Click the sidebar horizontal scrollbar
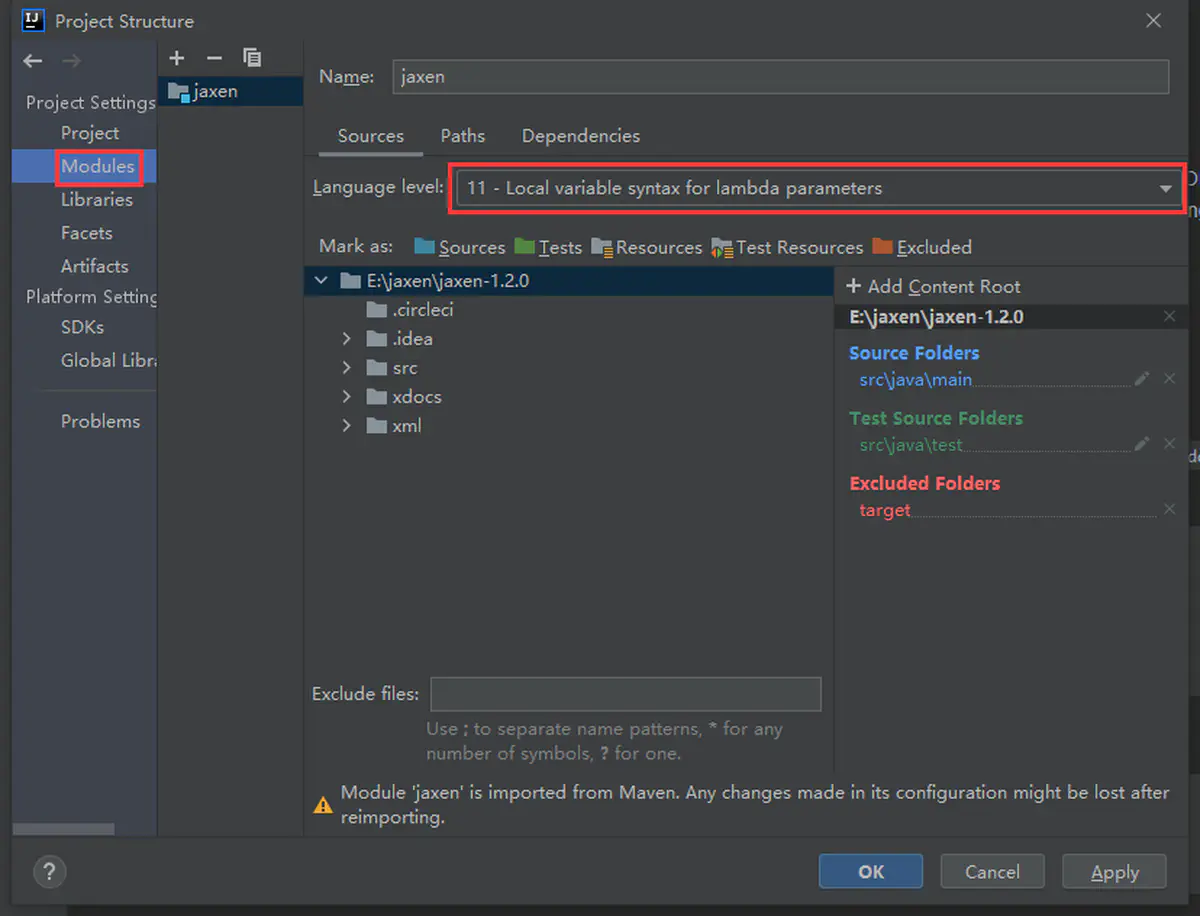1200x916 pixels. click(64, 829)
